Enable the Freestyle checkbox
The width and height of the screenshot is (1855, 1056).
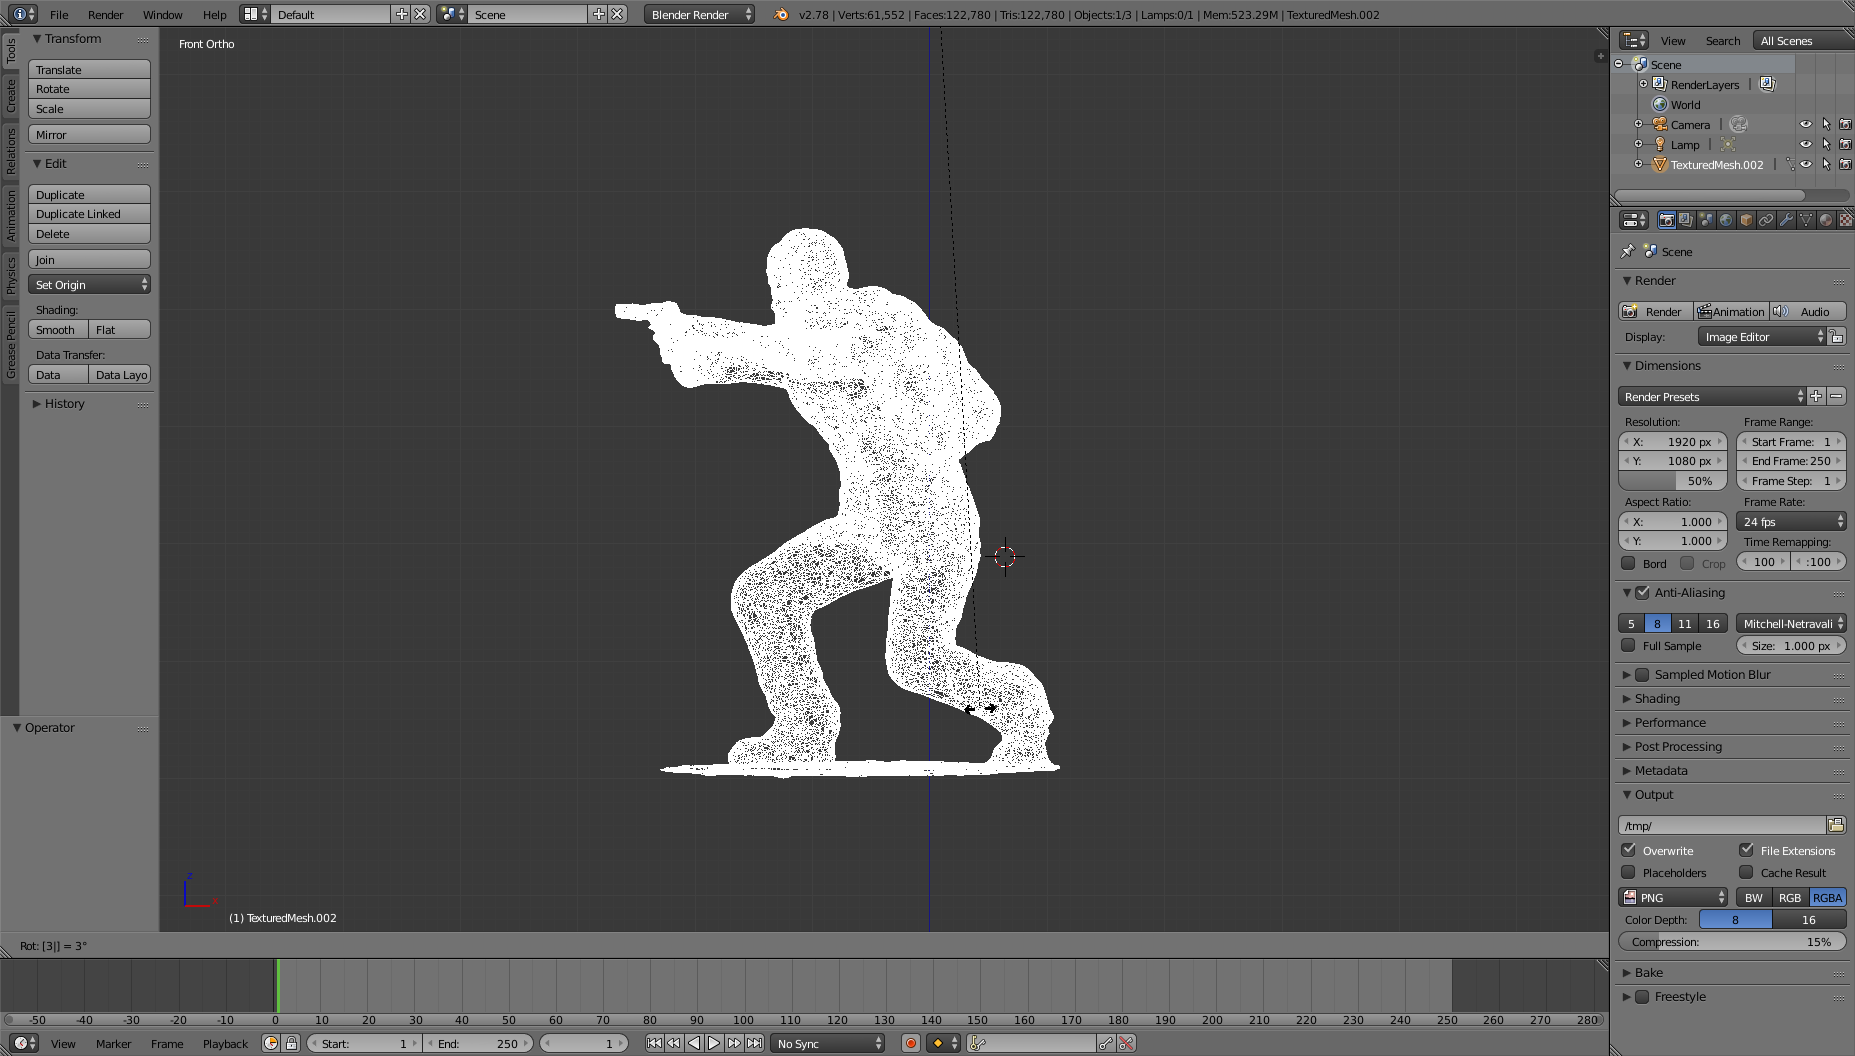click(1642, 996)
